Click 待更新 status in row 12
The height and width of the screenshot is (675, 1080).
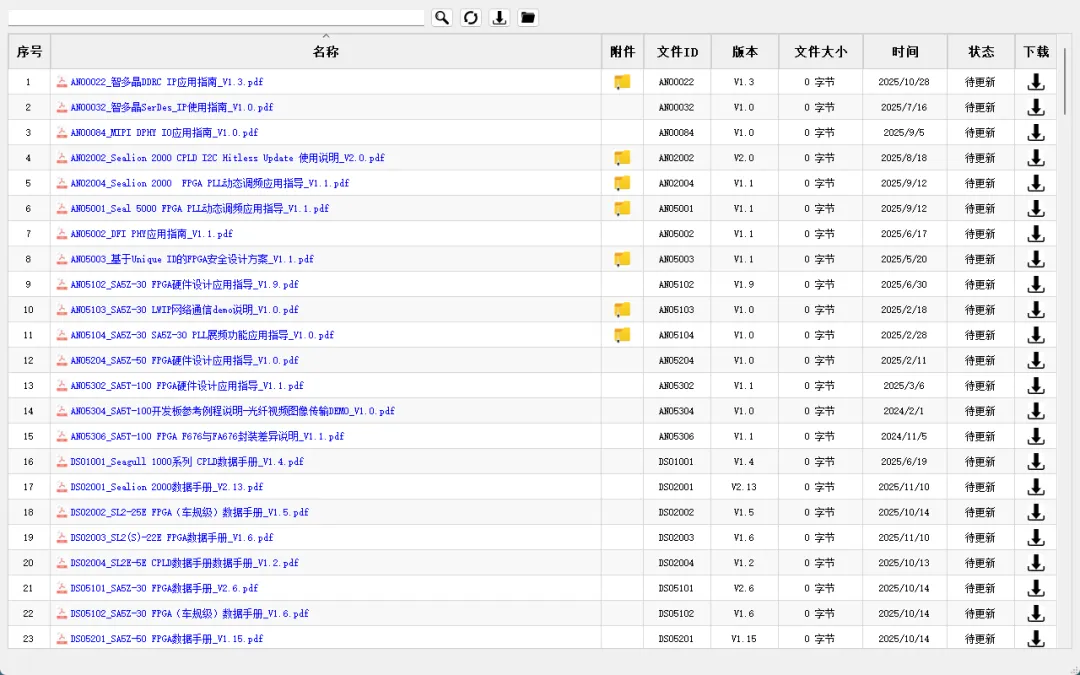[x=980, y=360]
